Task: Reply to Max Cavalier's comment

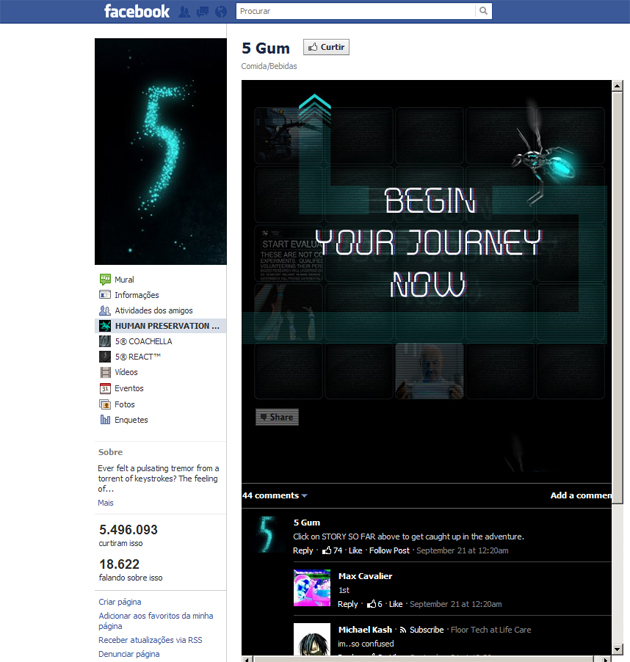Action: click(348, 604)
